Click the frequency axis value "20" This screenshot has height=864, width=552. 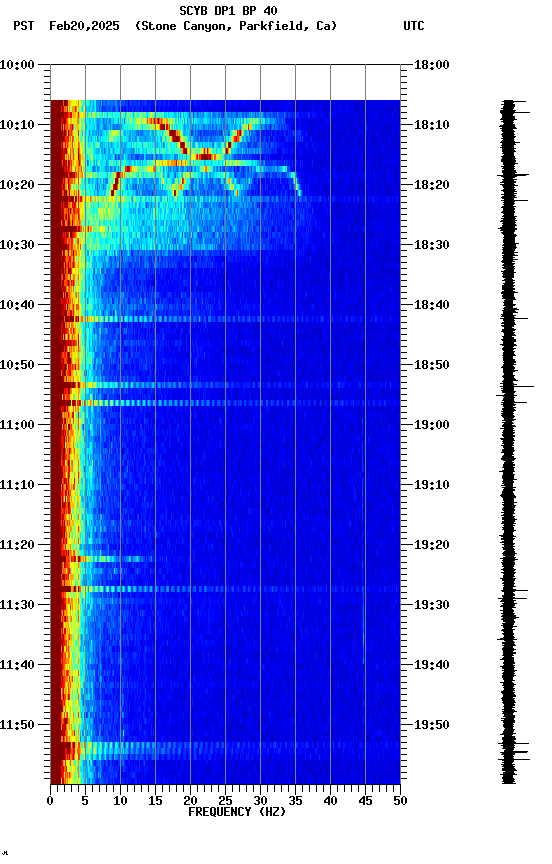point(190,801)
